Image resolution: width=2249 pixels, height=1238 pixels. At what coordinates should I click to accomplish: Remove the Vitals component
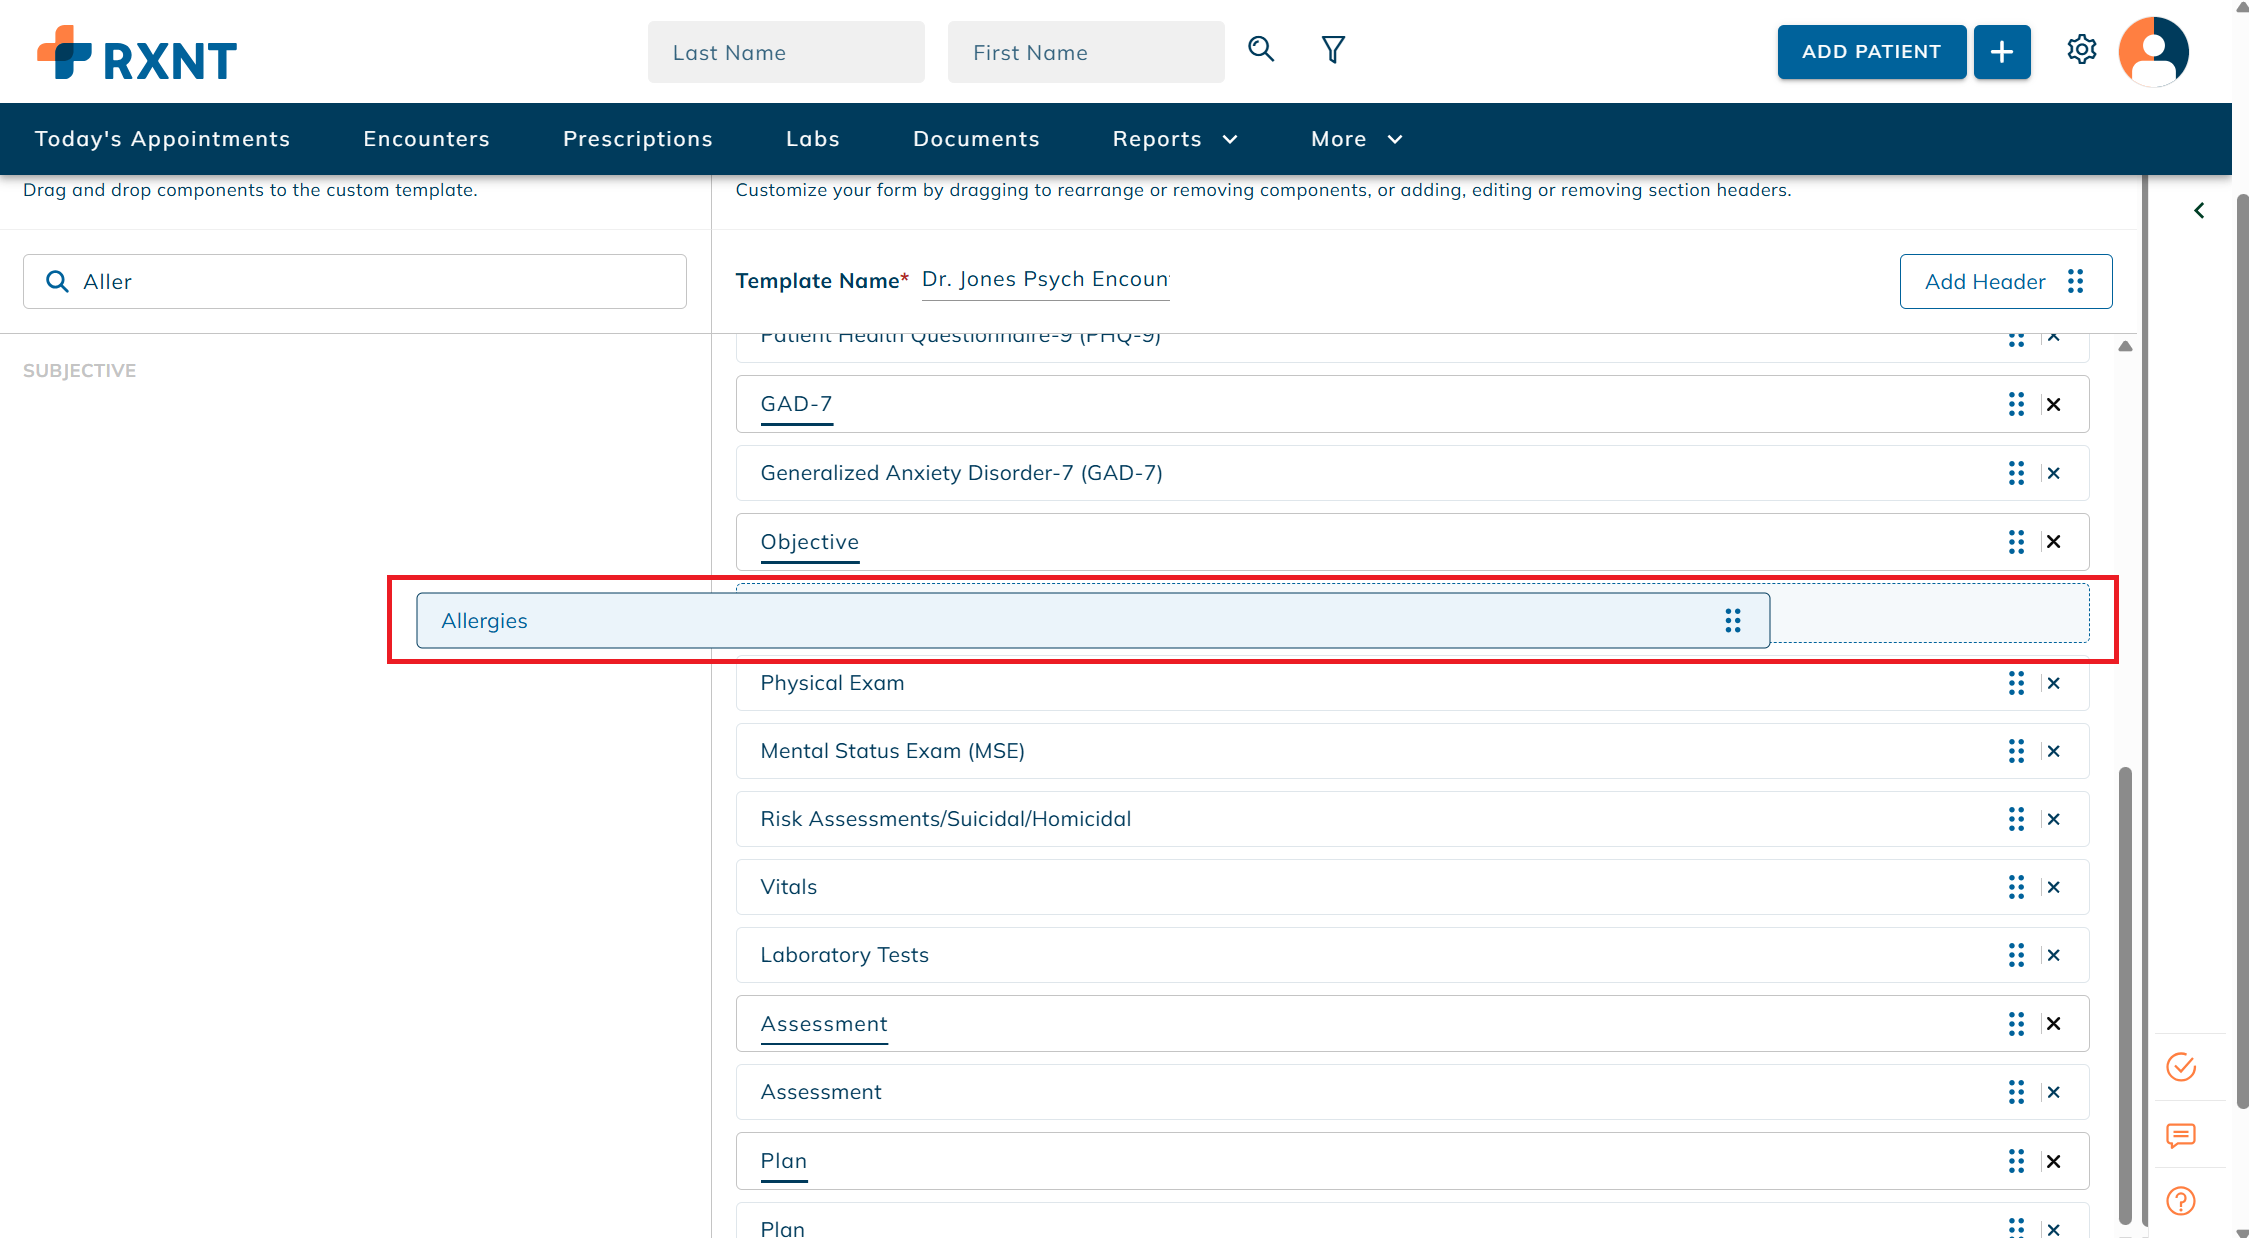coord(2053,887)
